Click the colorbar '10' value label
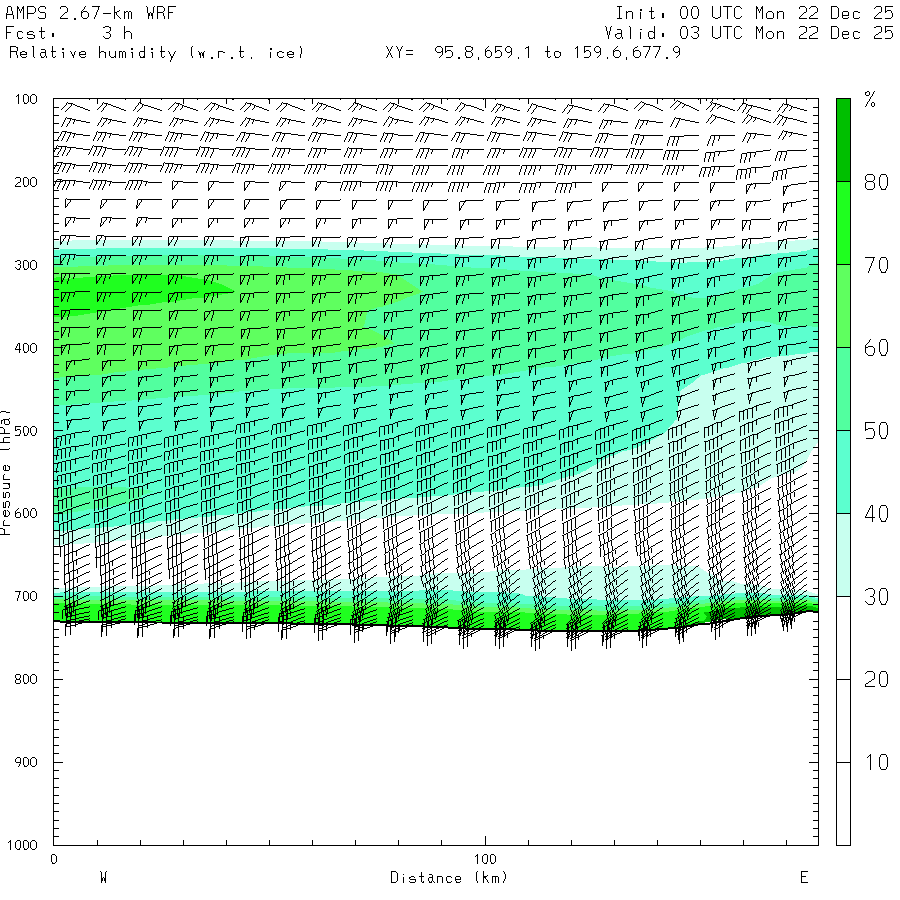Image resolution: width=900 pixels, height=900 pixels. point(876,762)
